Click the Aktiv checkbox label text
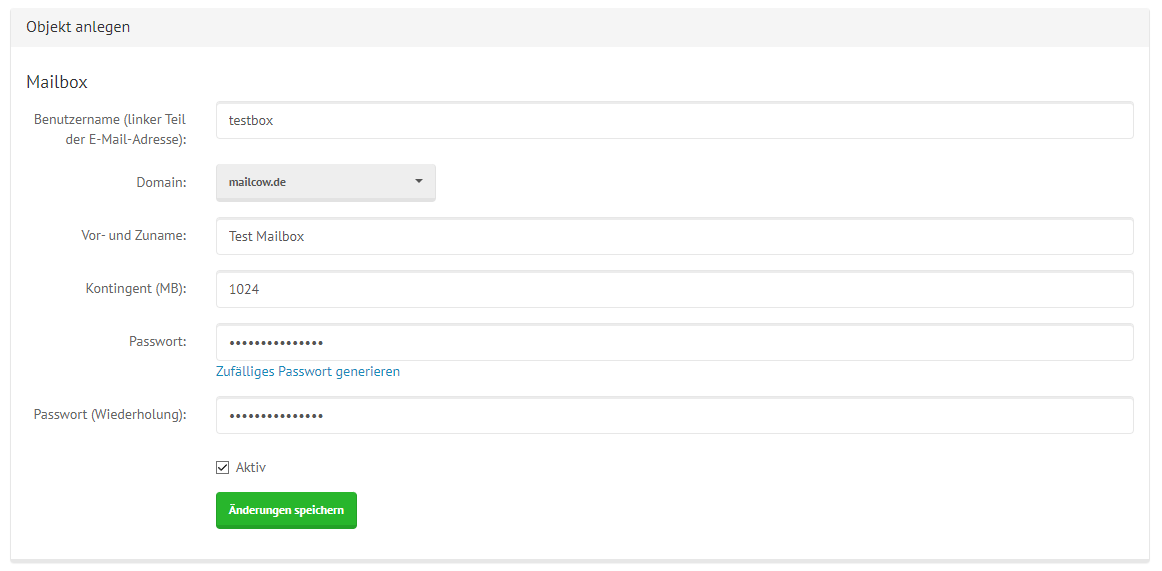The height and width of the screenshot is (571, 1162). pyautogui.click(x=251, y=467)
